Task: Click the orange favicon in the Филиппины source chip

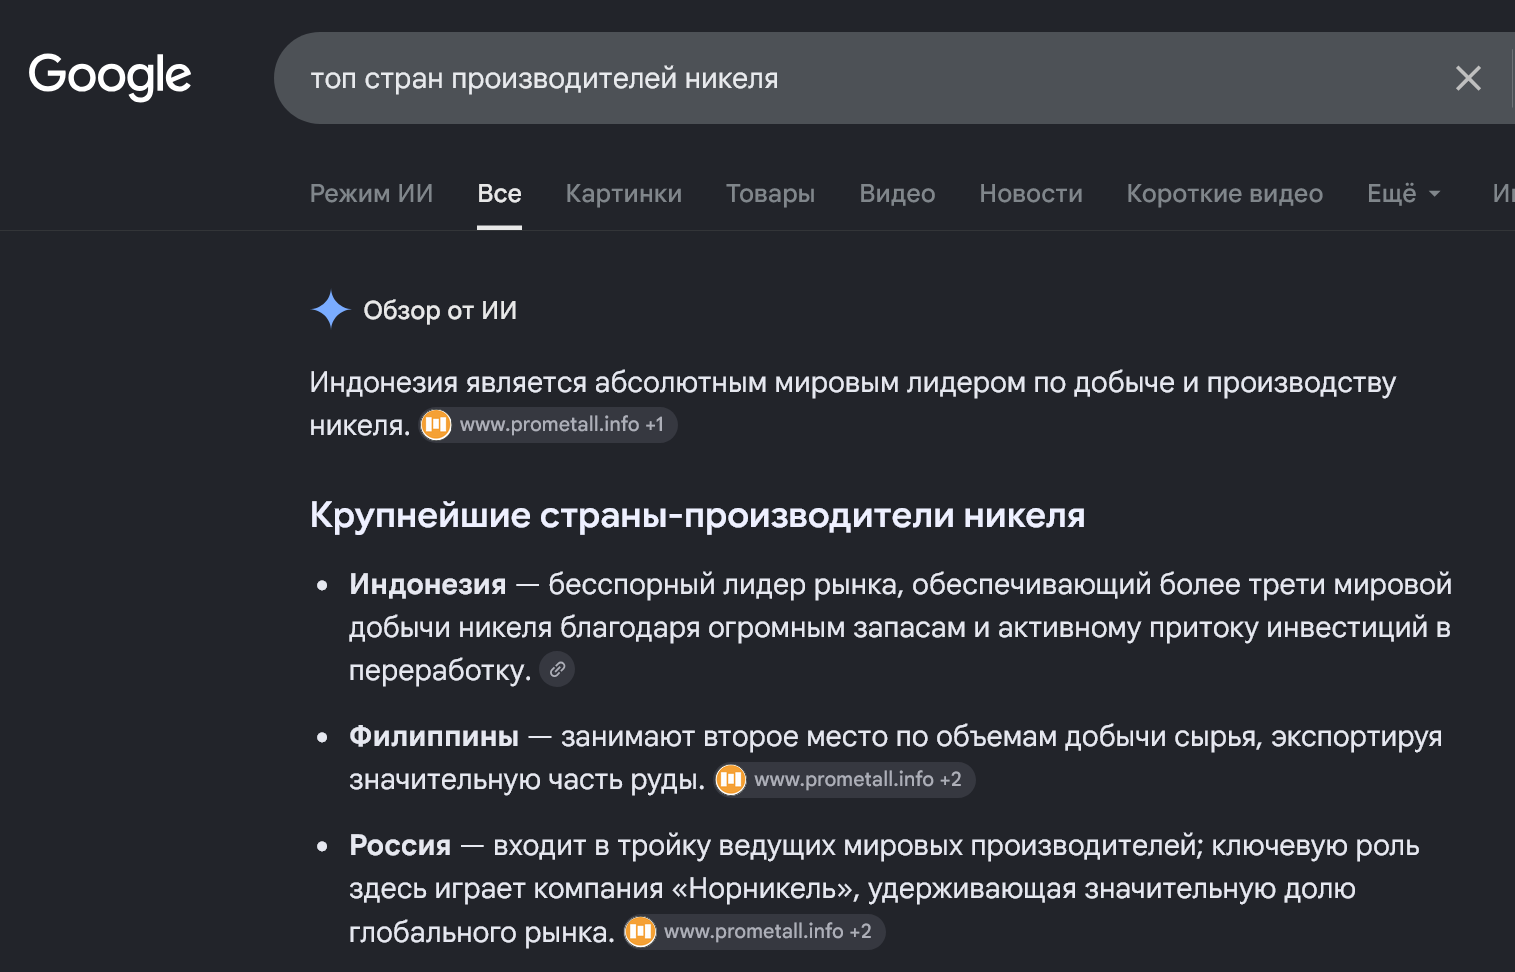Action: [730, 779]
